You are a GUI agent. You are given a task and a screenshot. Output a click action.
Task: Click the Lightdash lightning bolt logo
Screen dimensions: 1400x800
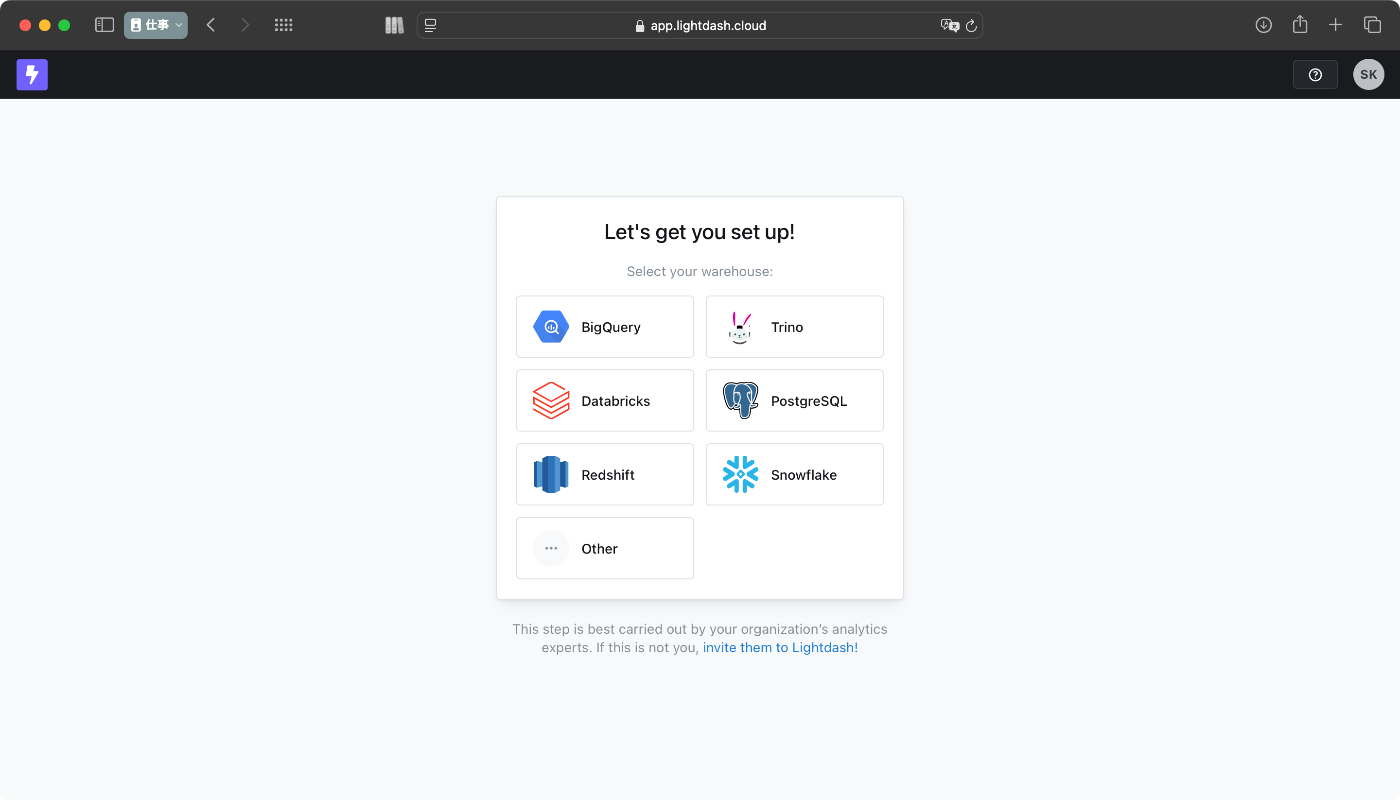(x=32, y=74)
